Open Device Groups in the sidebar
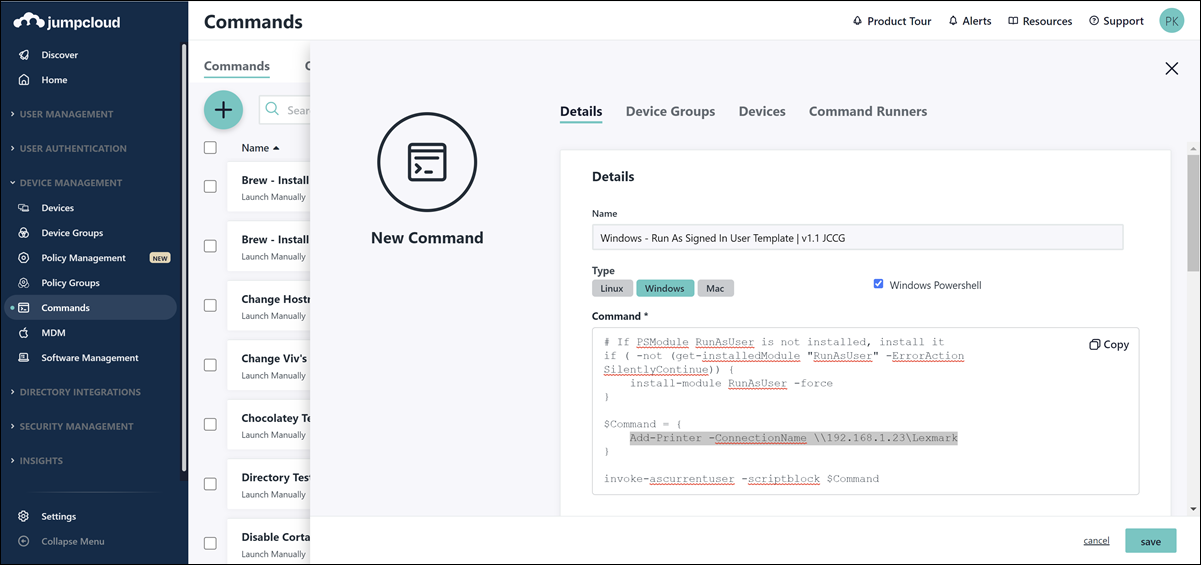Image resolution: width=1201 pixels, height=565 pixels. [x=72, y=233]
